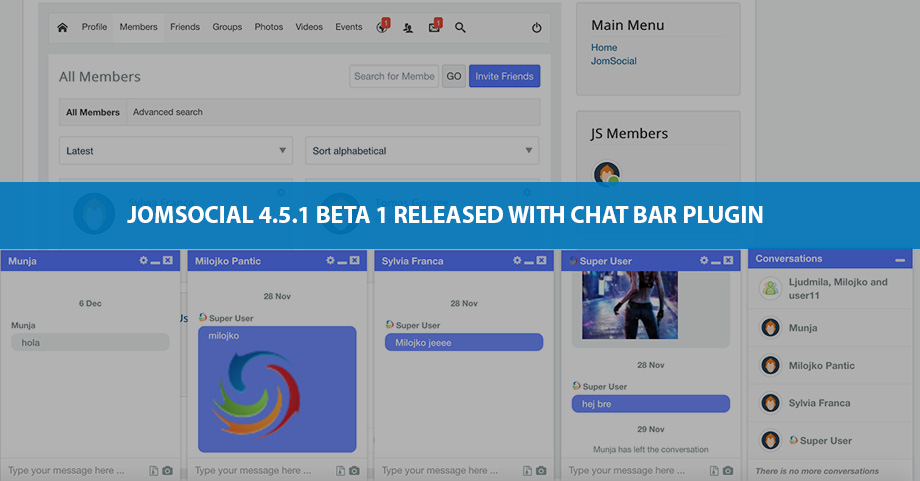Open settings gear in Munja chat

pyautogui.click(x=143, y=260)
